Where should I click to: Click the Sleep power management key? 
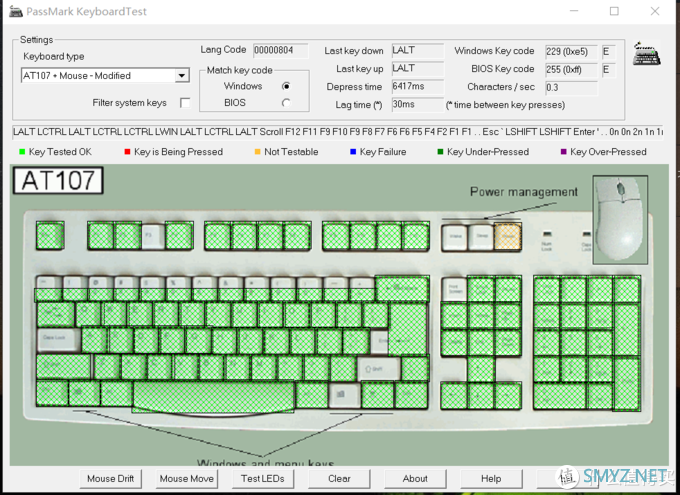481,237
